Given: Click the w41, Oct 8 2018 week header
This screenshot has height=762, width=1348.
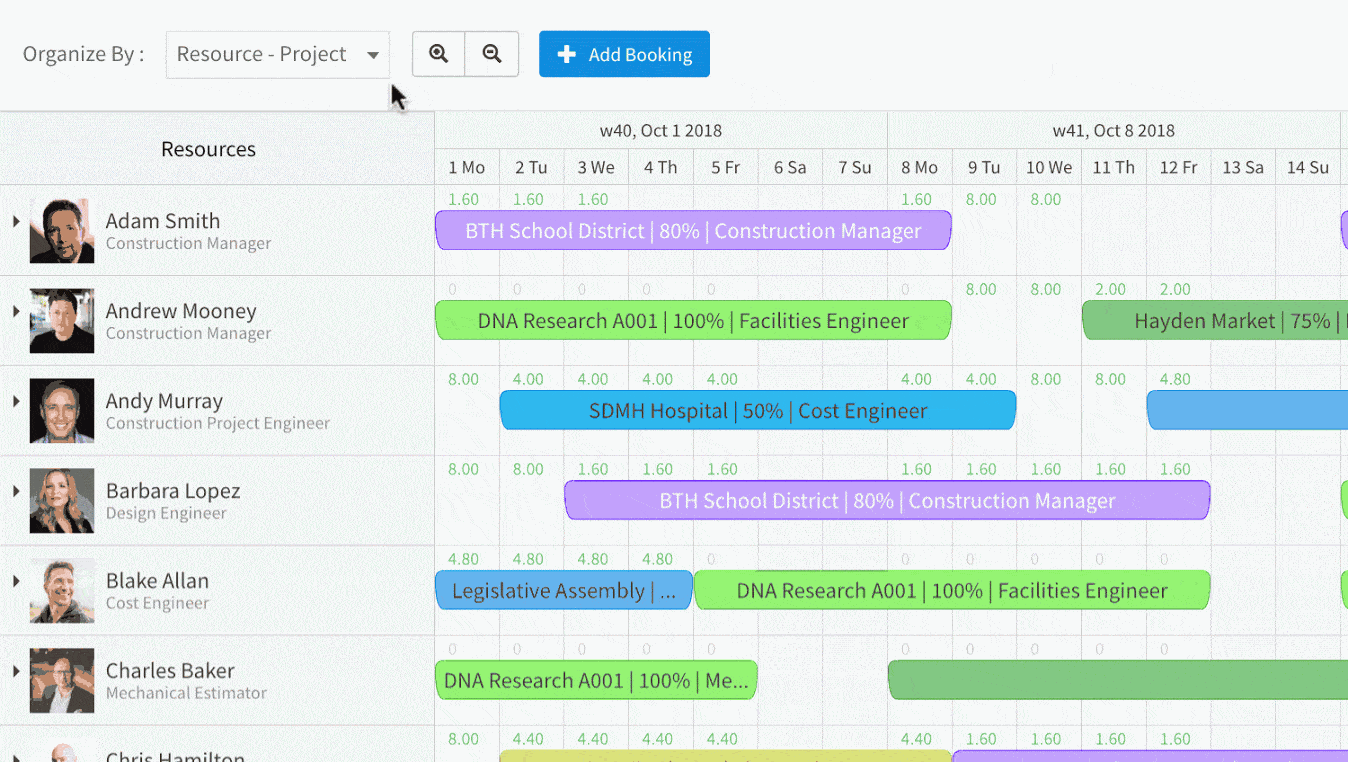Looking at the screenshot, I should coord(1113,130).
